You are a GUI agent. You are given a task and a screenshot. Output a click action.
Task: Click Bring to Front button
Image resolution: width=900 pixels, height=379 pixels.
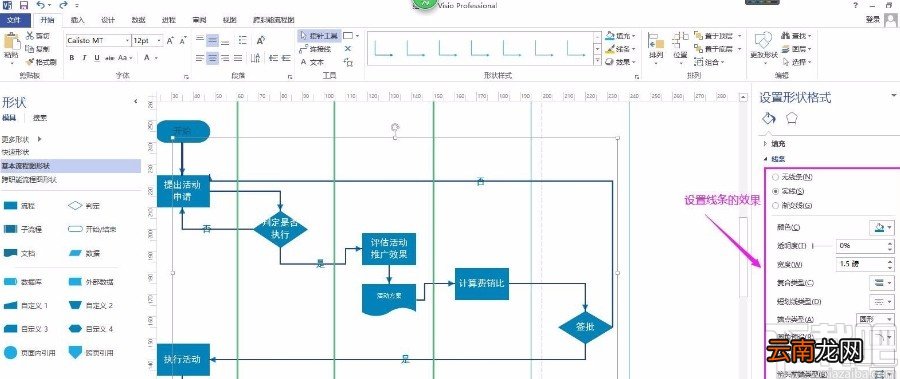pos(717,36)
